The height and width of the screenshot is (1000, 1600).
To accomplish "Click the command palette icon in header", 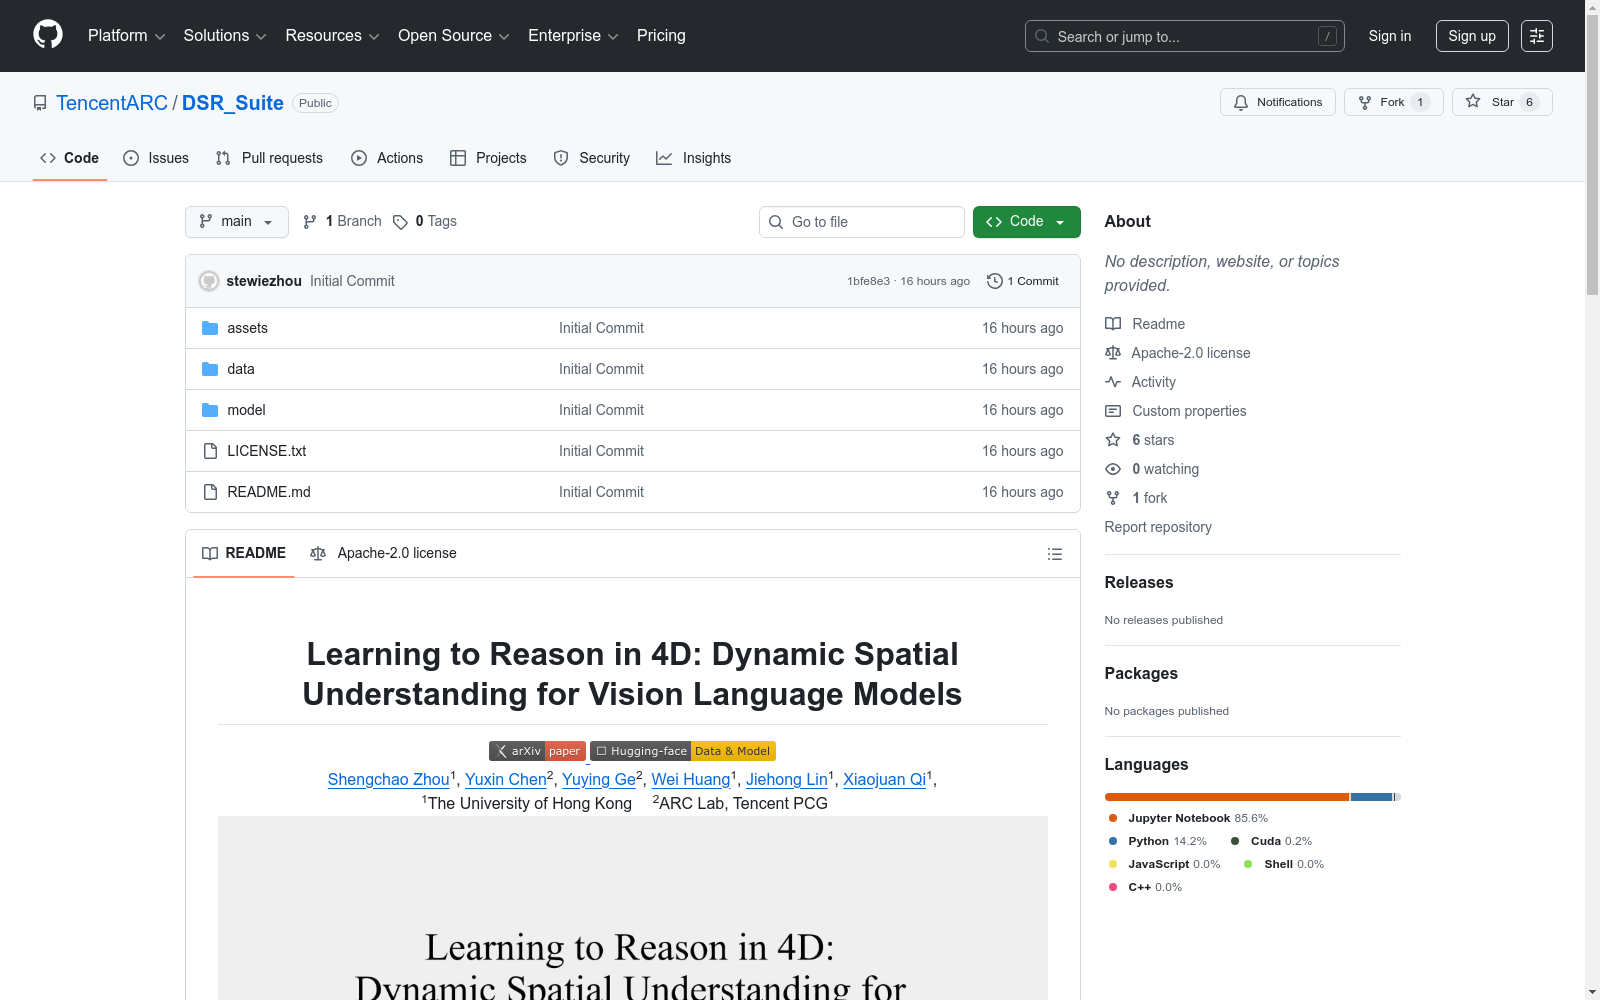I will tap(1537, 36).
